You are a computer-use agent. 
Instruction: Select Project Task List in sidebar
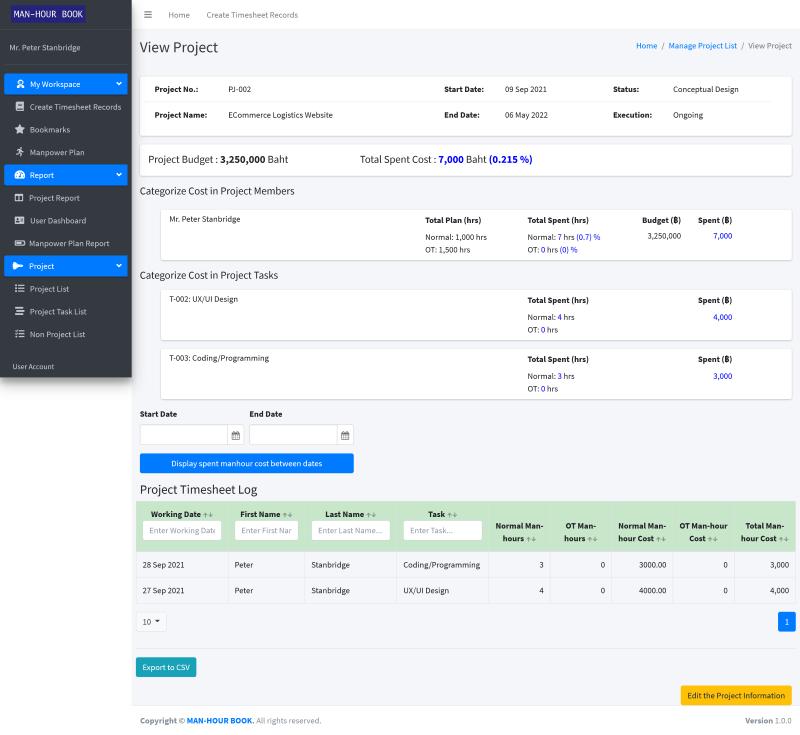click(58, 312)
